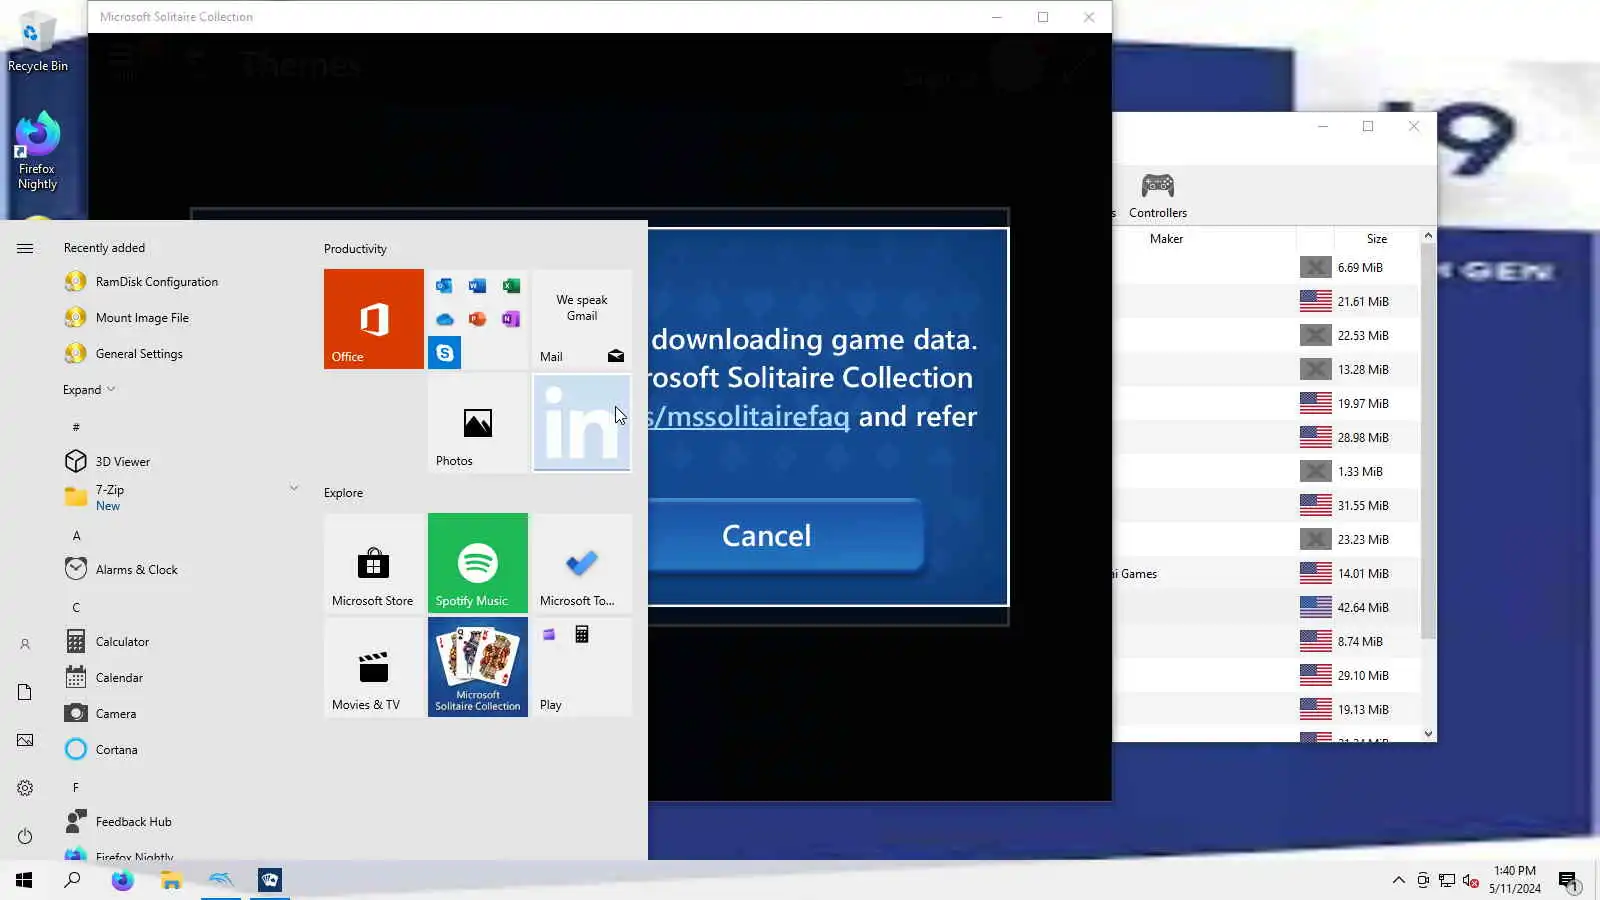Select the game row sized 42.64 MiB
Viewport: 1600px width, 900px height.
(x=1266, y=608)
